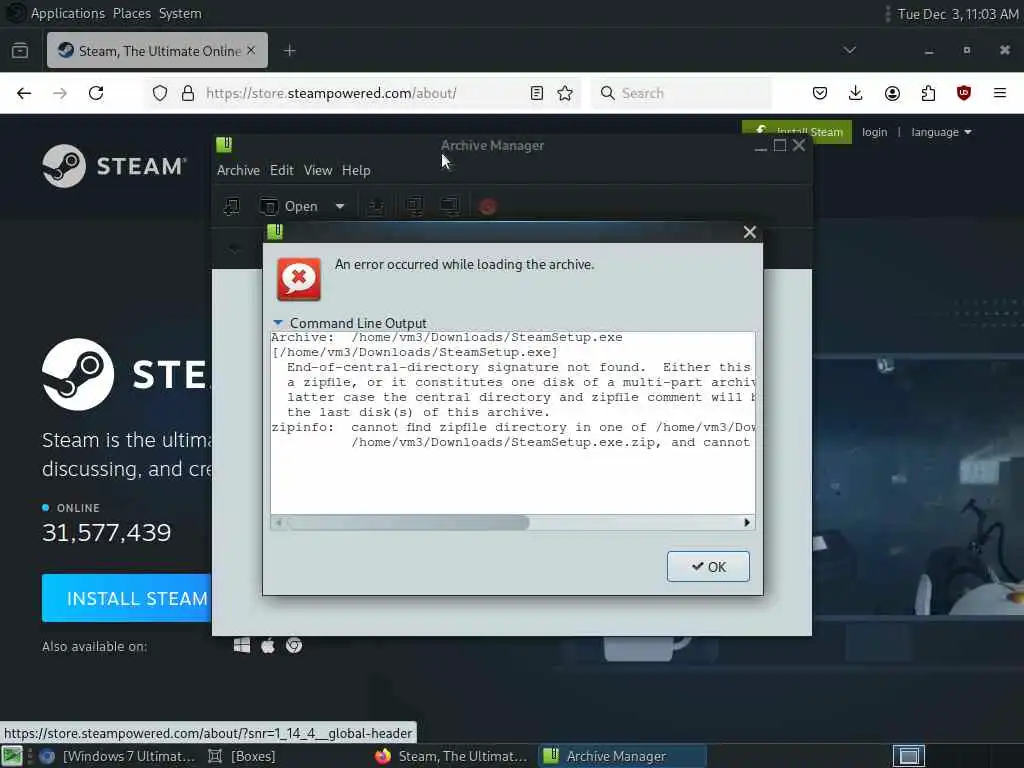
Task: Click the clock showing Tue Dec 3
Action: point(957,14)
